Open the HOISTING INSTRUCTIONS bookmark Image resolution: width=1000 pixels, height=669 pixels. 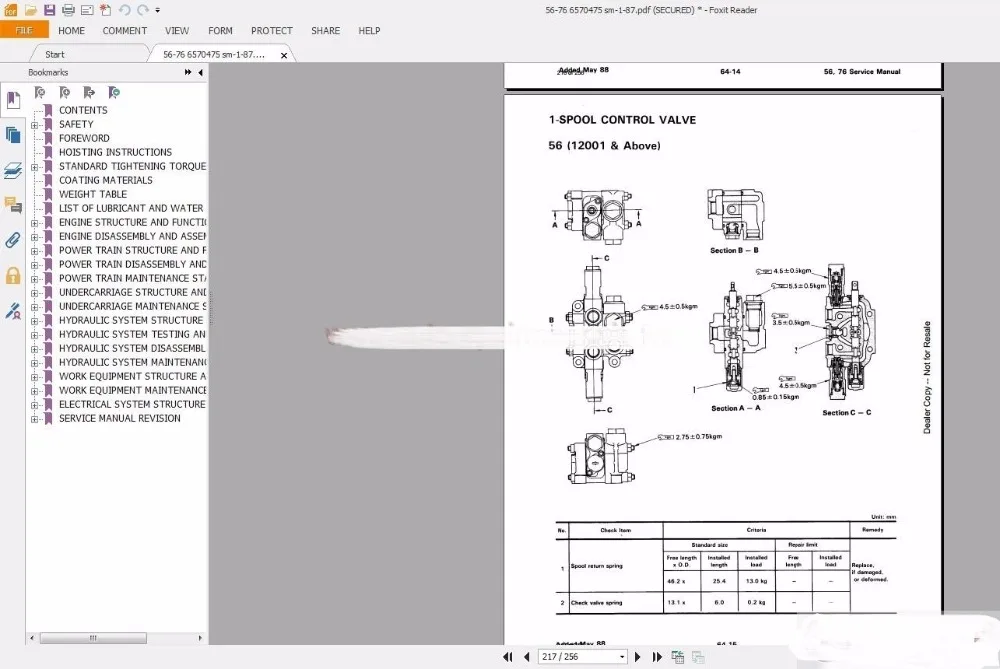115,152
